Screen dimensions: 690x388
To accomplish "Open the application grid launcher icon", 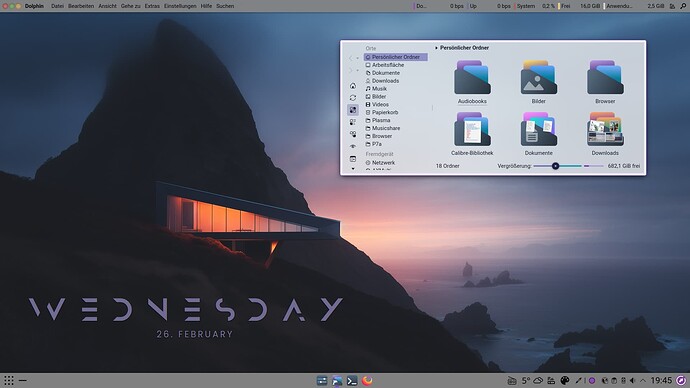I will click(9, 381).
